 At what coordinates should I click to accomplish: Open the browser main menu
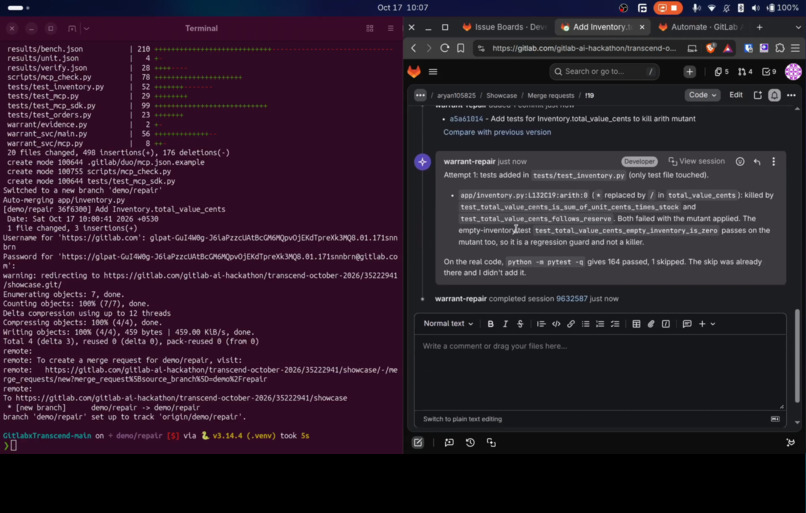pos(795,48)
